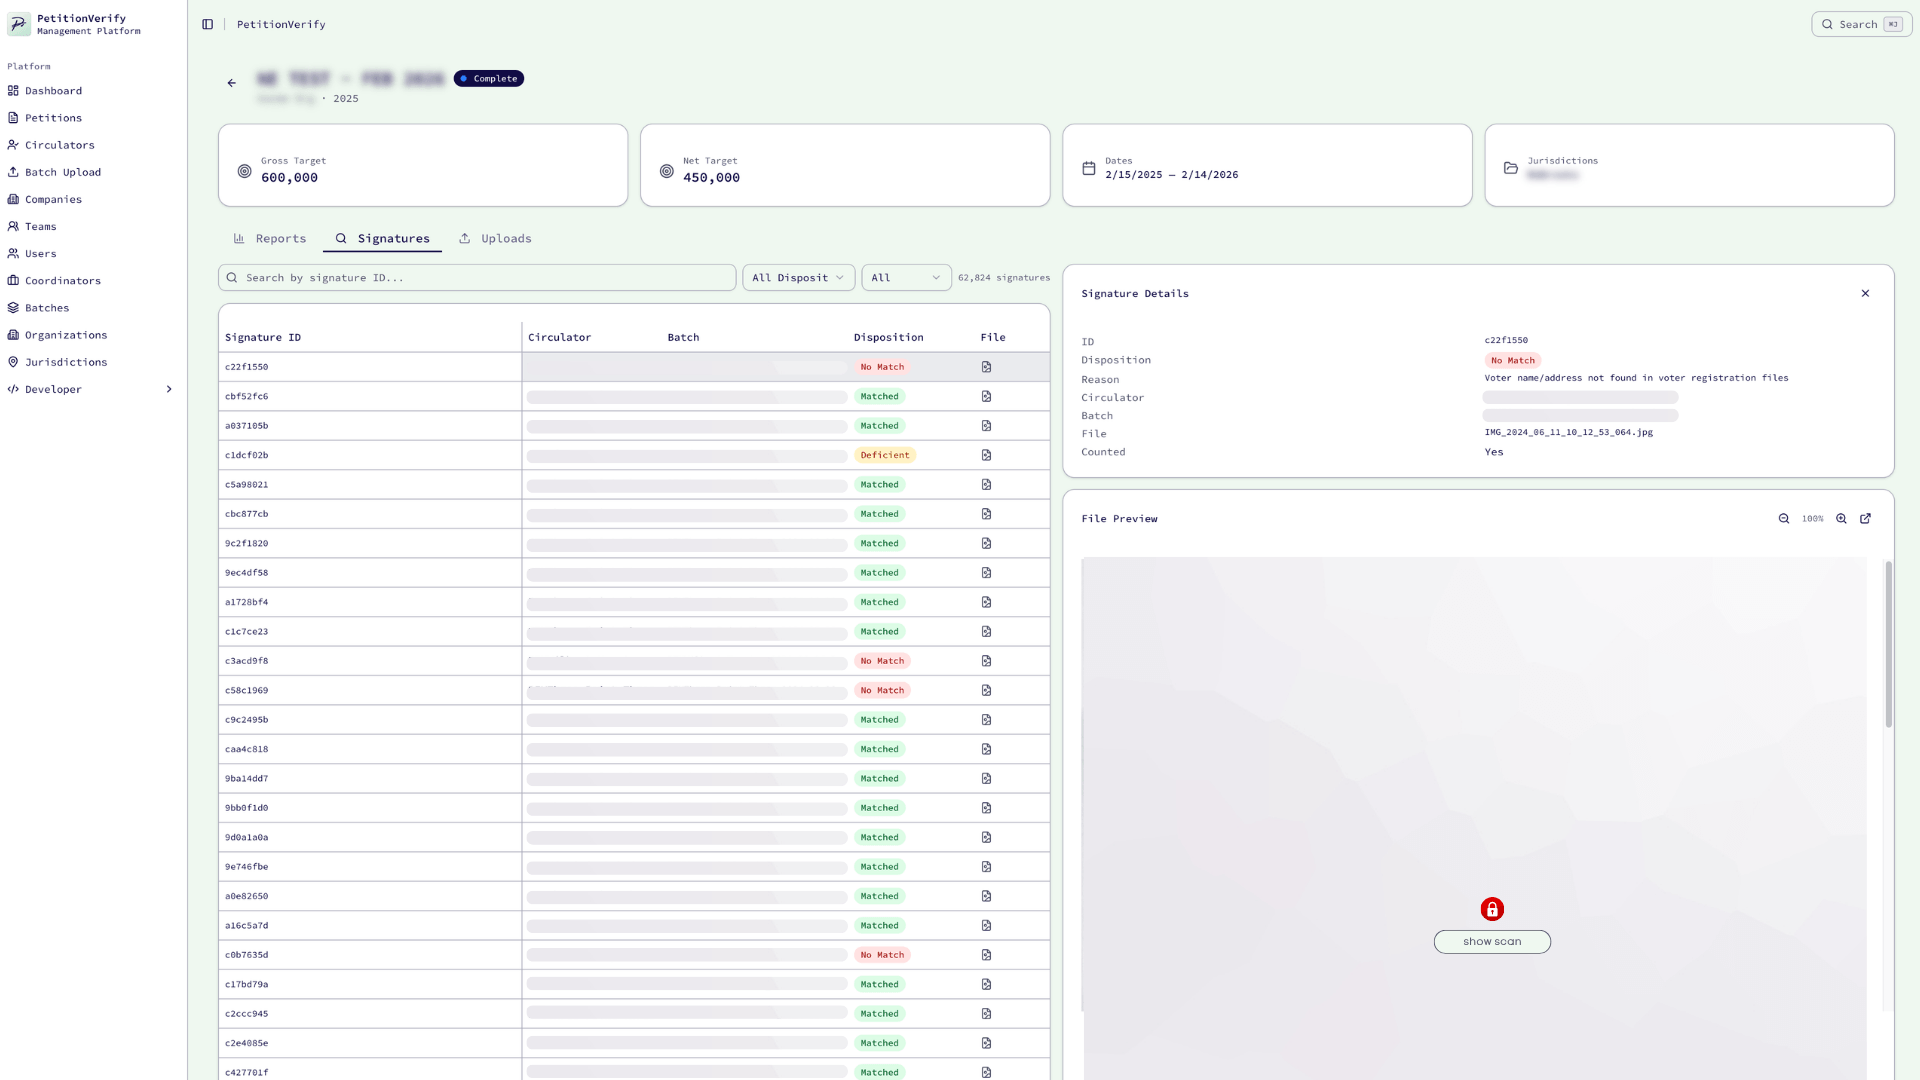Open the All Disposit filter dropdown
This screenshot has width=1920, height=1080.
click(798, 278)
